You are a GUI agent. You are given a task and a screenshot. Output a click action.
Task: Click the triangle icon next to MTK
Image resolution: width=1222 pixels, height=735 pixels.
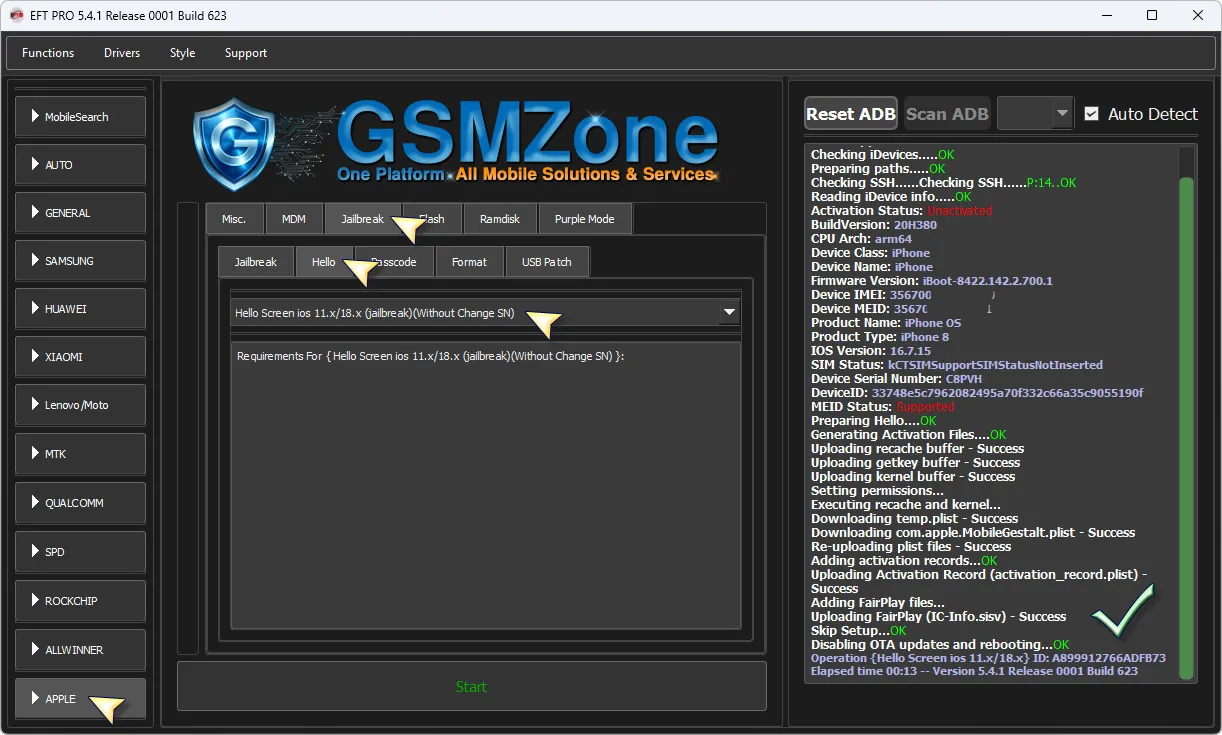pyautogui.click(x=35, y=454)
